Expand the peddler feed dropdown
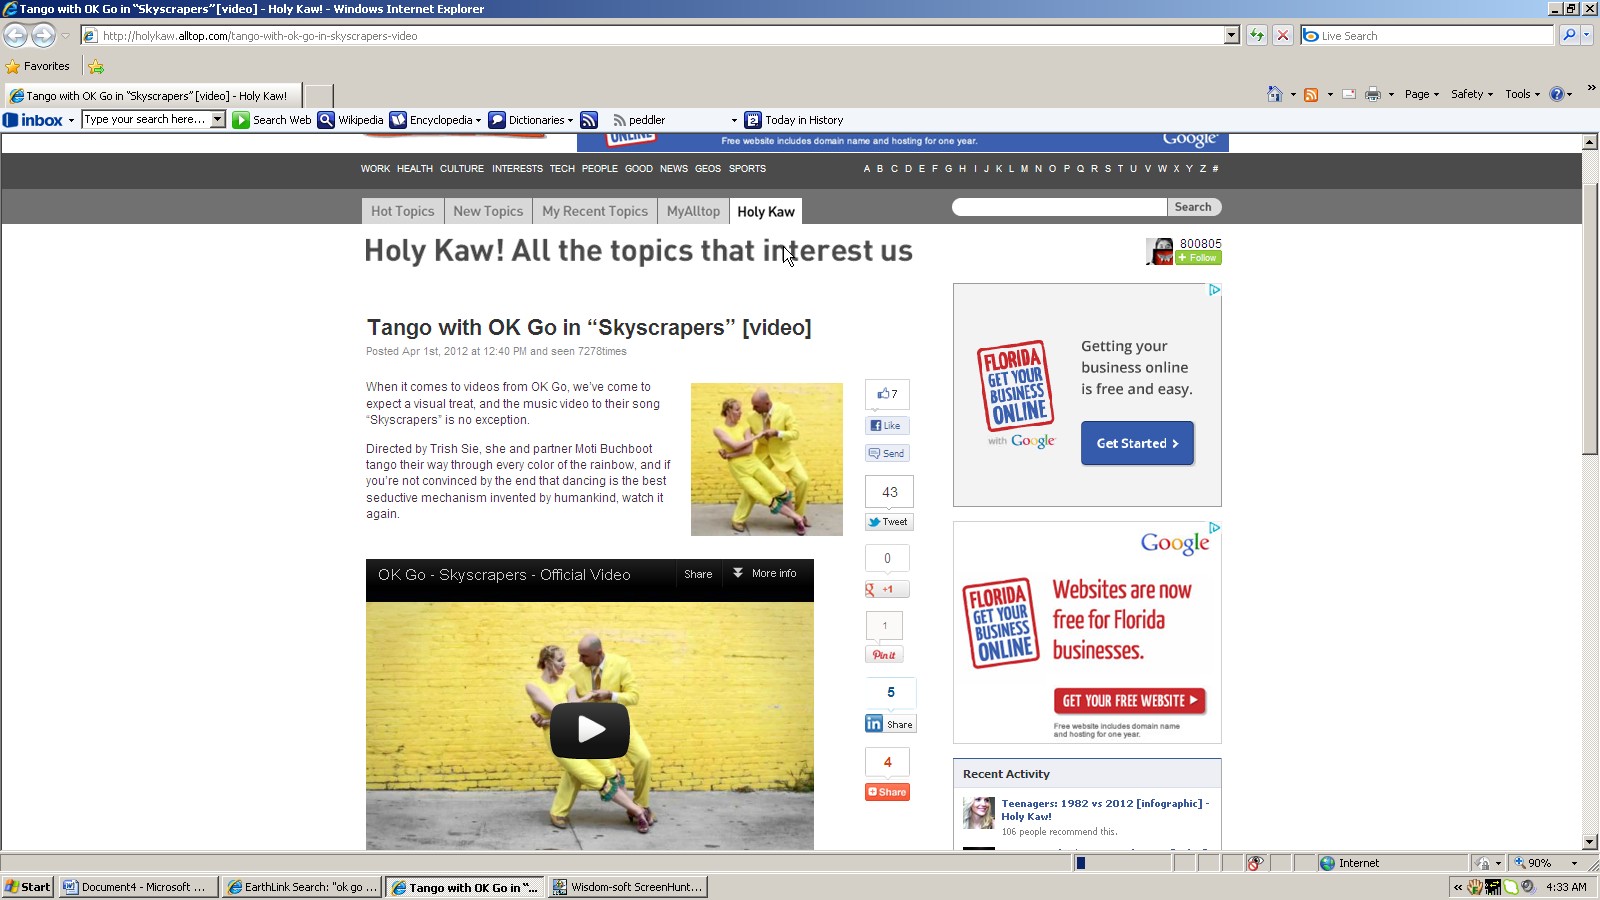This screenshot has width=1600, height=900. point(734,120)
